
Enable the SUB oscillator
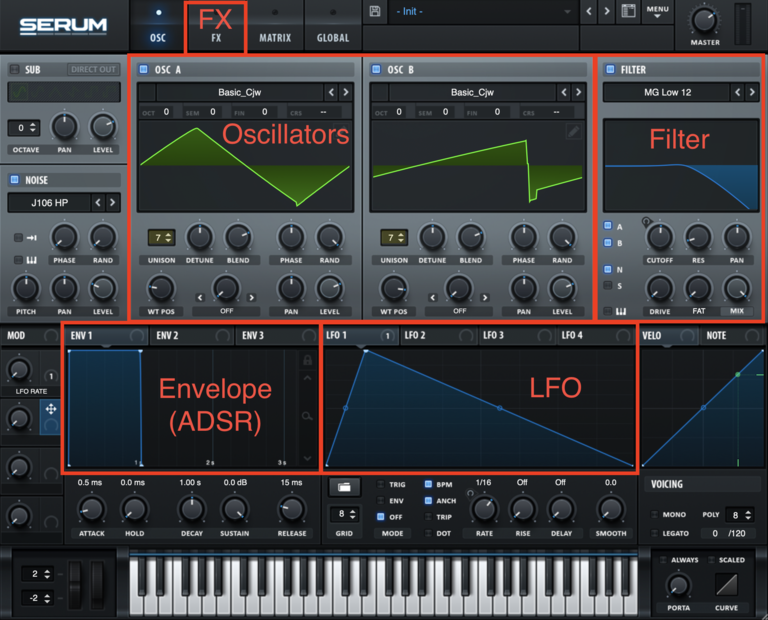pyautogui.click(x=15, y=69)
